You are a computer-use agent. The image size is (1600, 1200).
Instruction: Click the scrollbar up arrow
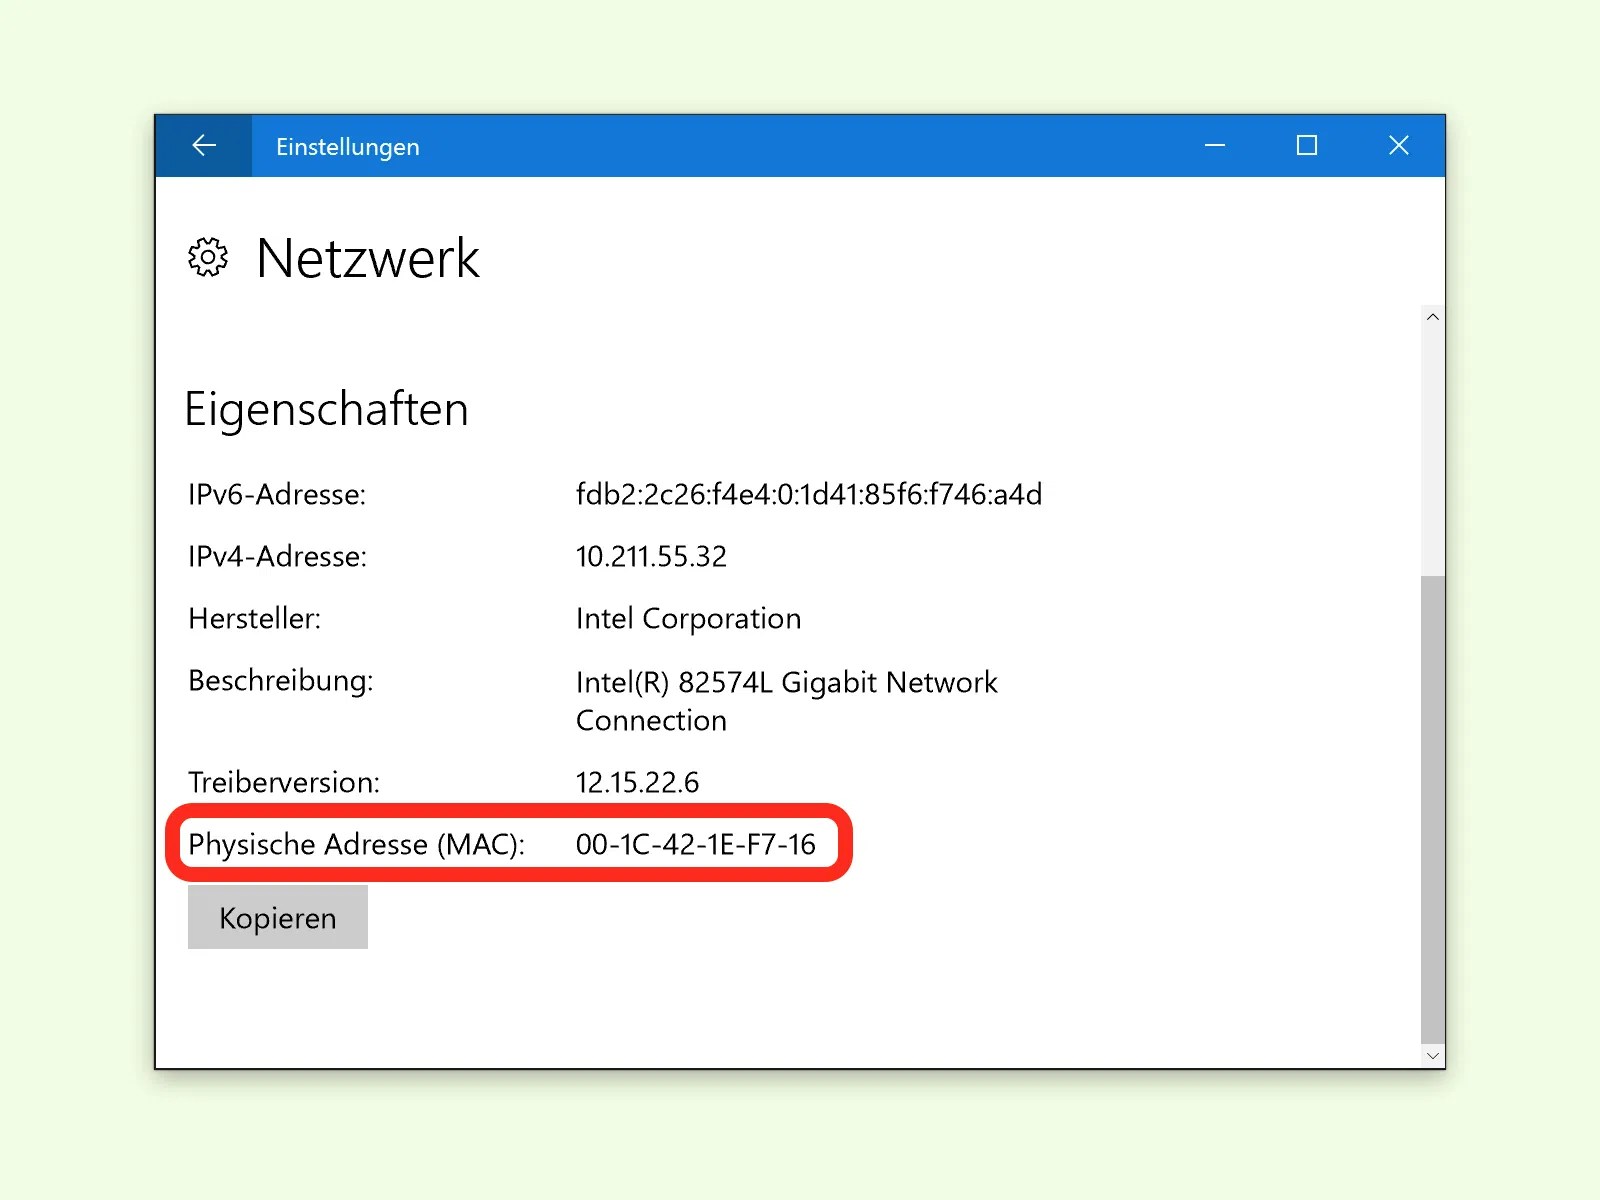[x=1432, y=316]
